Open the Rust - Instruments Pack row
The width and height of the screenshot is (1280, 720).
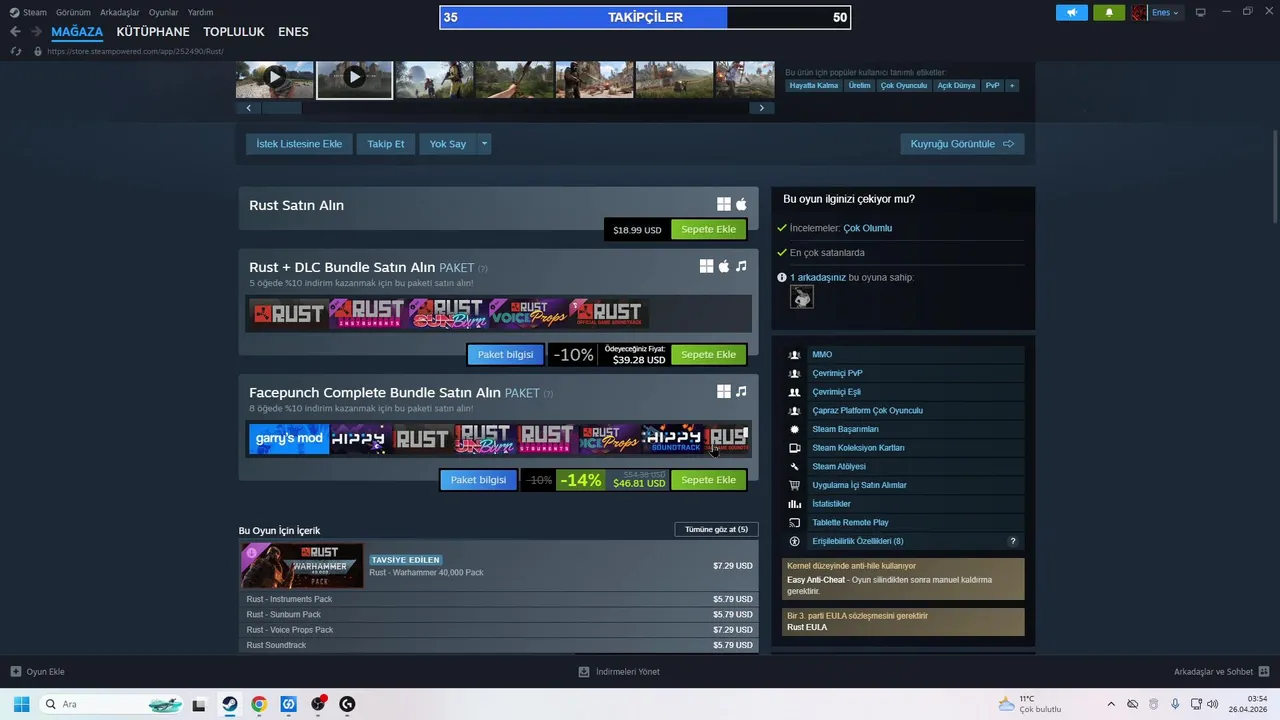(x=498, y=599)
